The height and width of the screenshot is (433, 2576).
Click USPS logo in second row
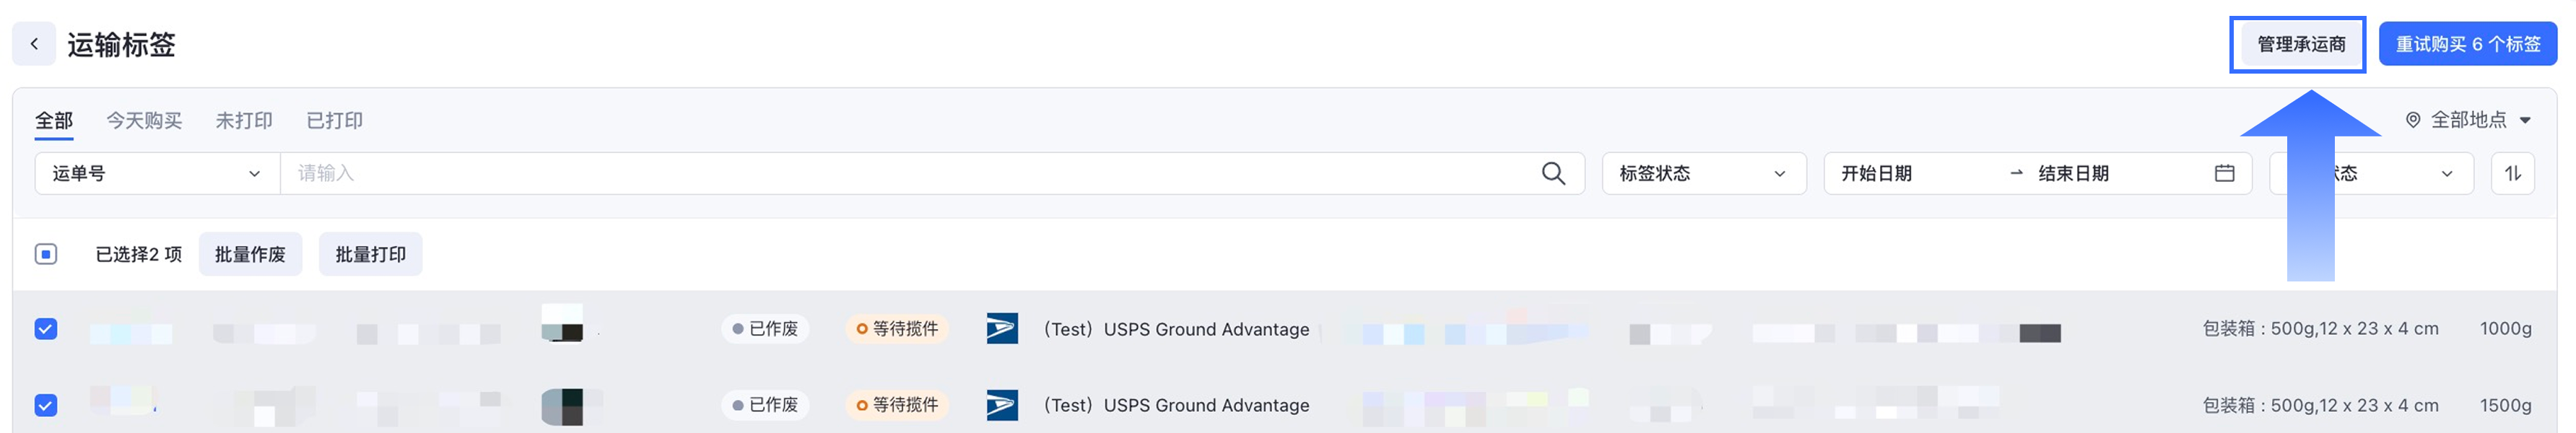(x=1002, y=405)
